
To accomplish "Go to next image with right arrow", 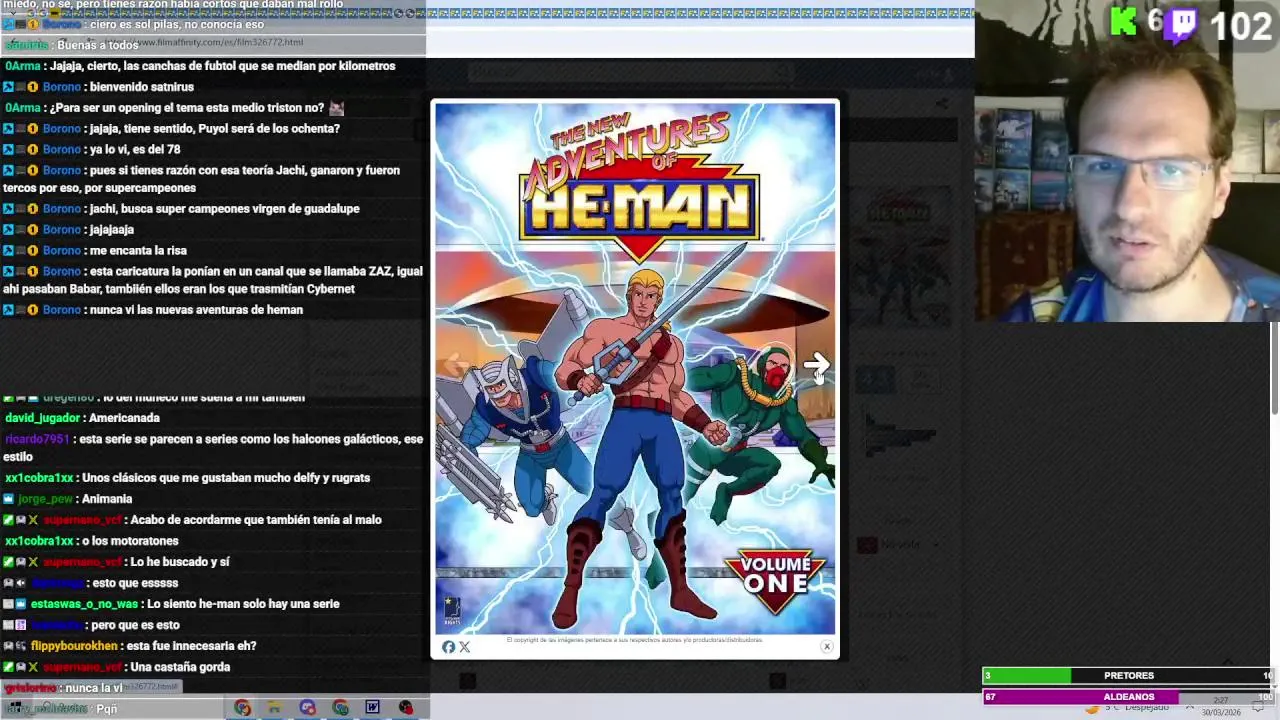I will click(816, 365).
